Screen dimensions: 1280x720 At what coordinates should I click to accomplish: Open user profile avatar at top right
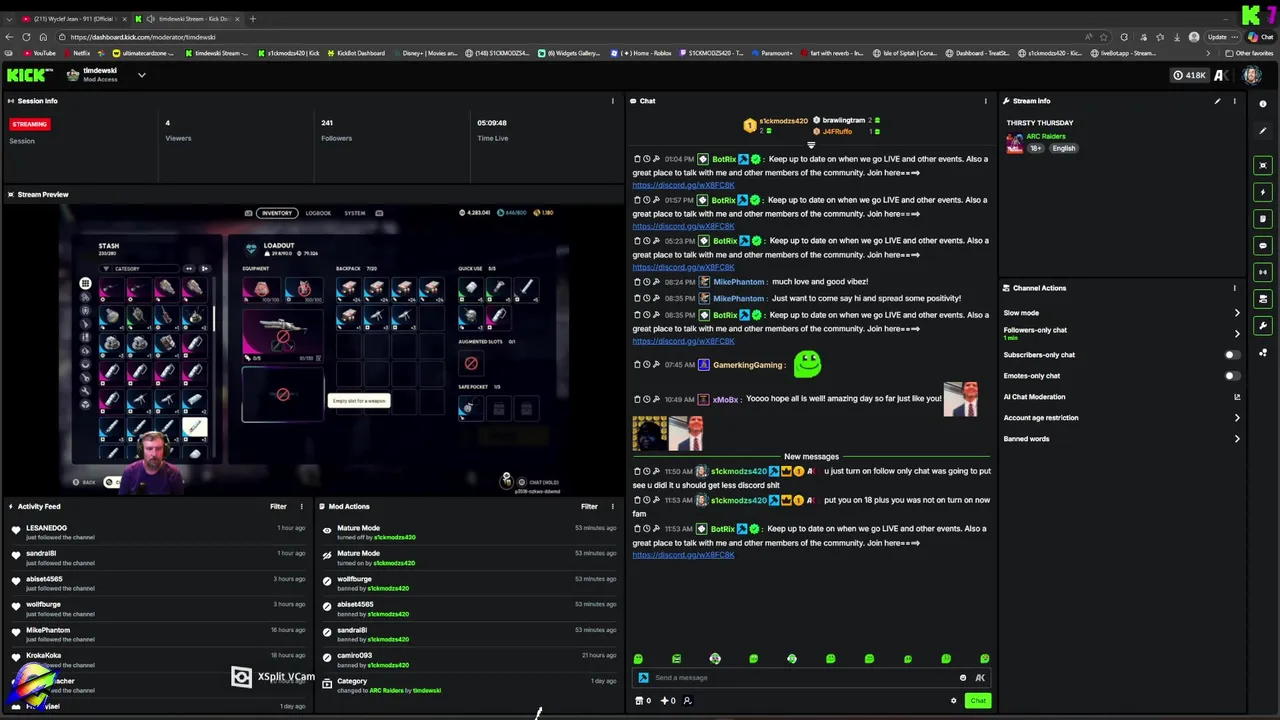(x=1252, y=75)
